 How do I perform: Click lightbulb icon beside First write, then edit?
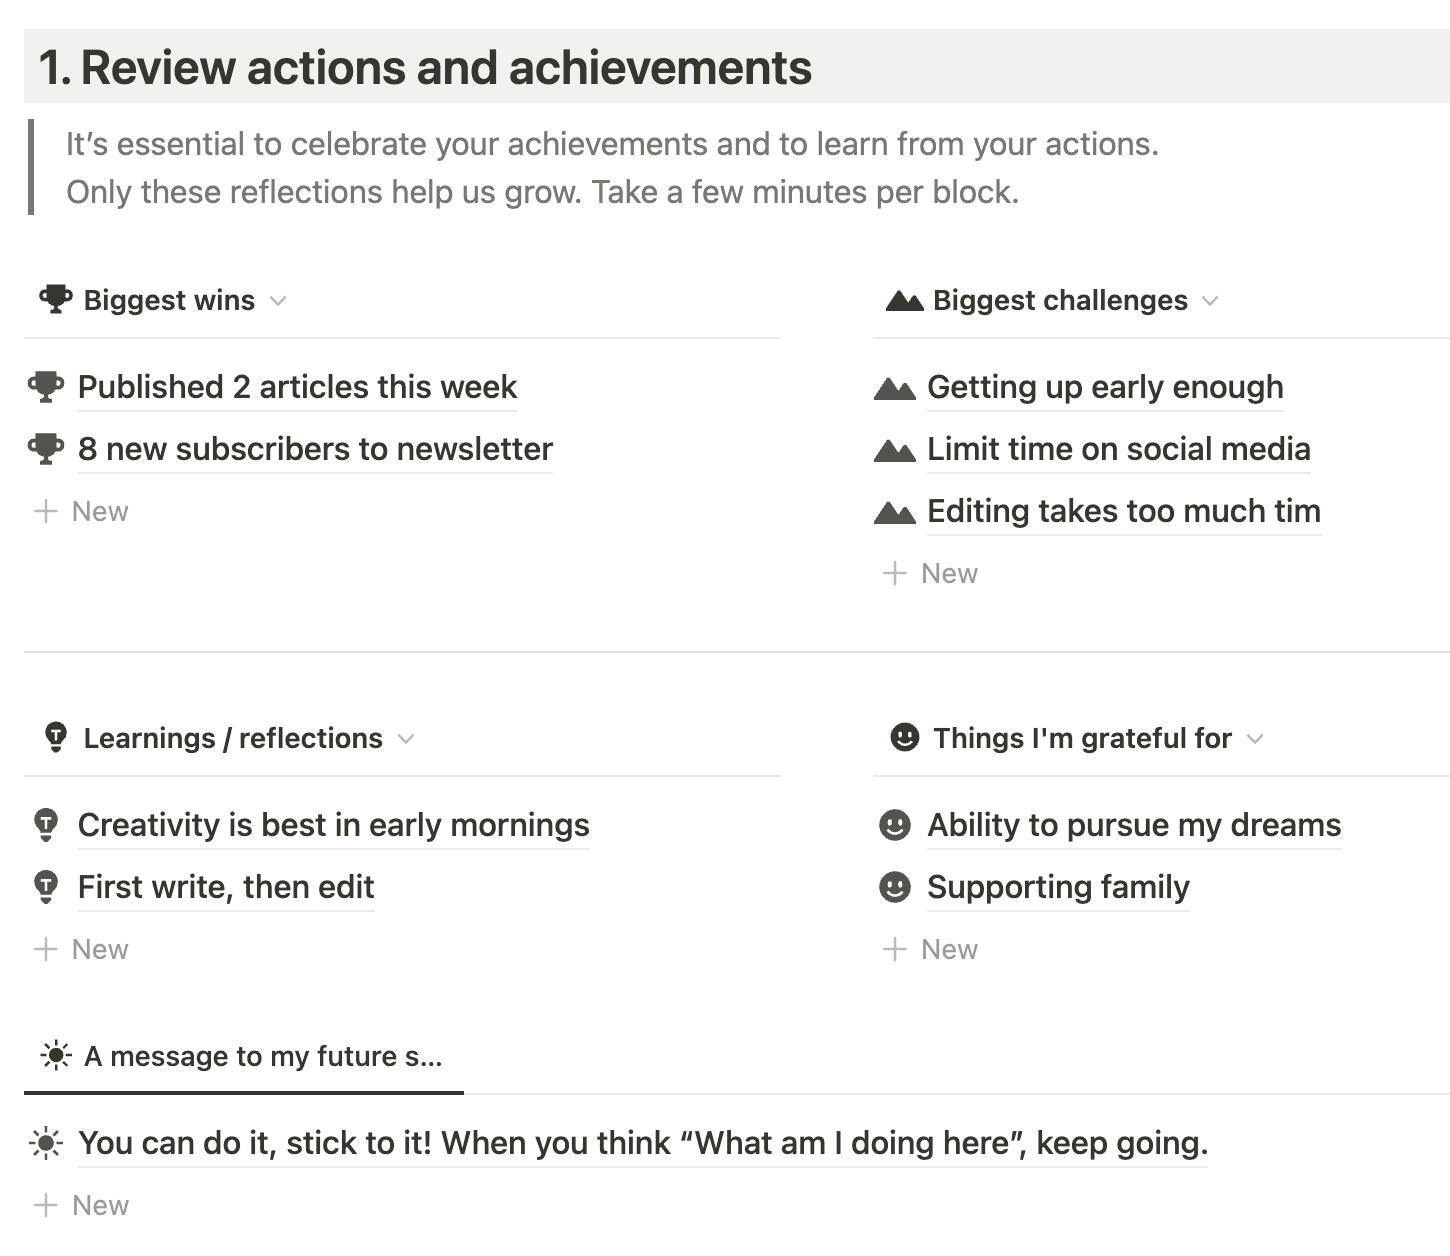click(x=46, y=887)
